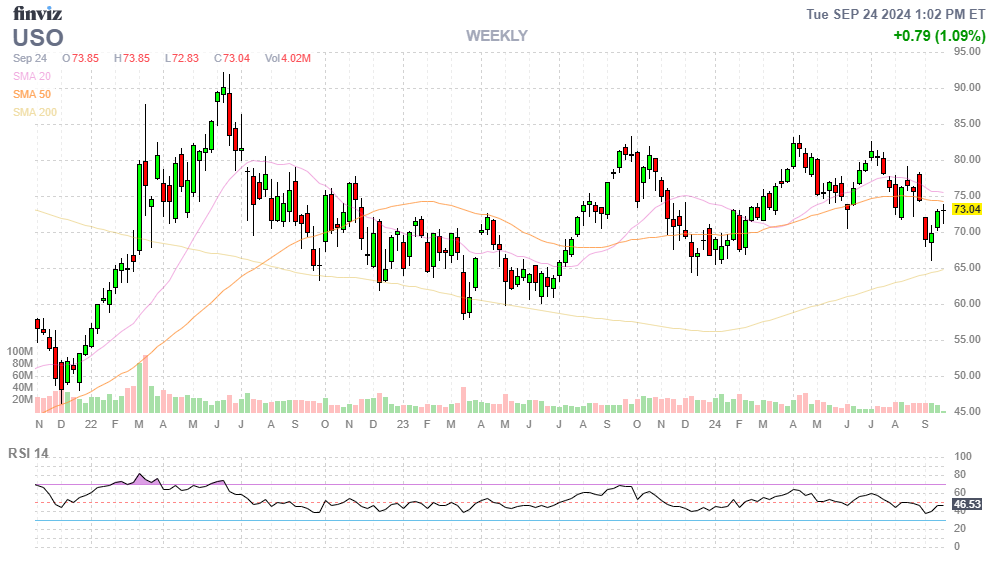Click the 80 level on RSI axis
Image resolution: width=999 pixels, height=562 pixels.
point(957,474)
